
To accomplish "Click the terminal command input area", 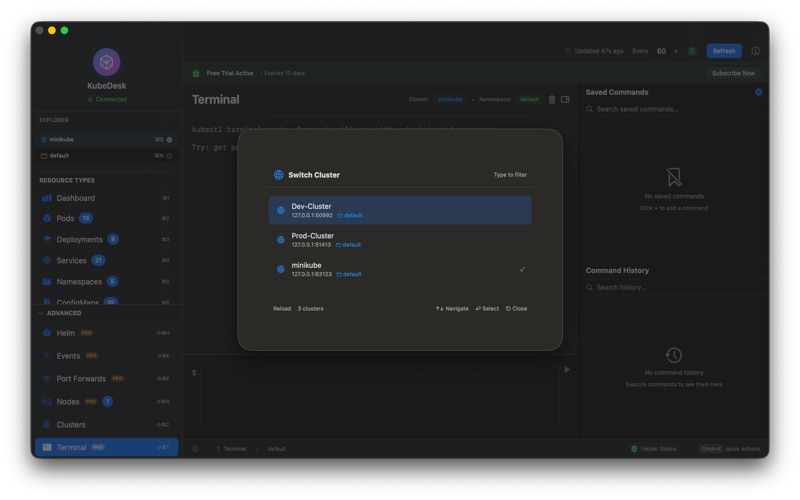I will point(380,397).
